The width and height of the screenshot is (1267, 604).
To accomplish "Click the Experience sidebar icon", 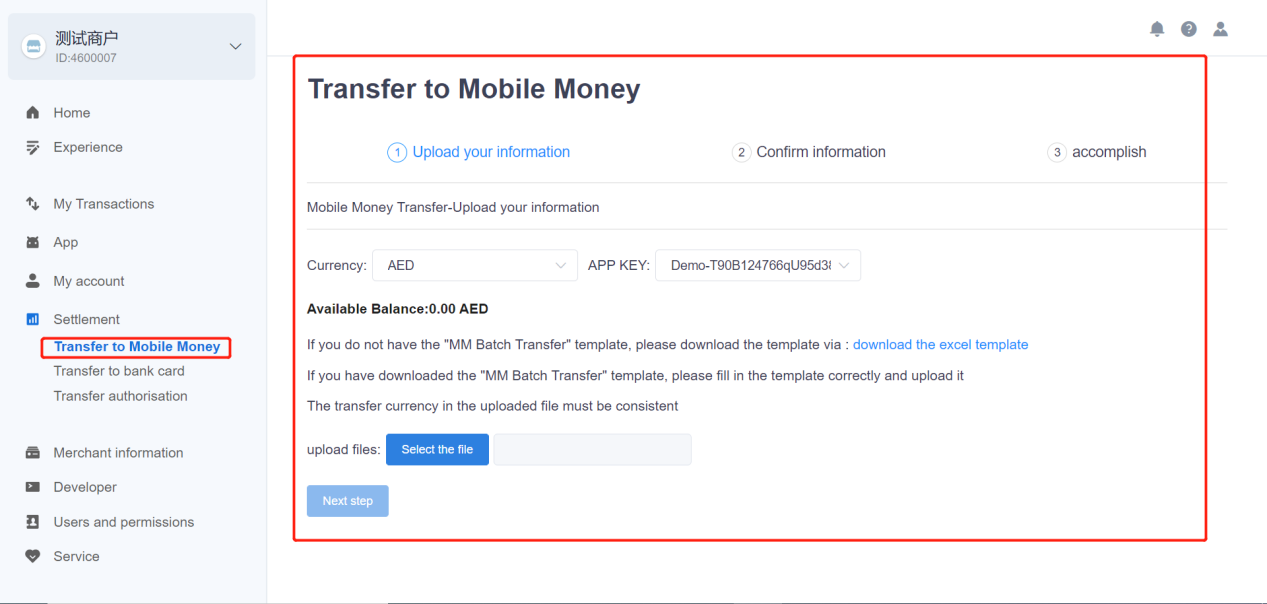I will click(x=33, y=147).
